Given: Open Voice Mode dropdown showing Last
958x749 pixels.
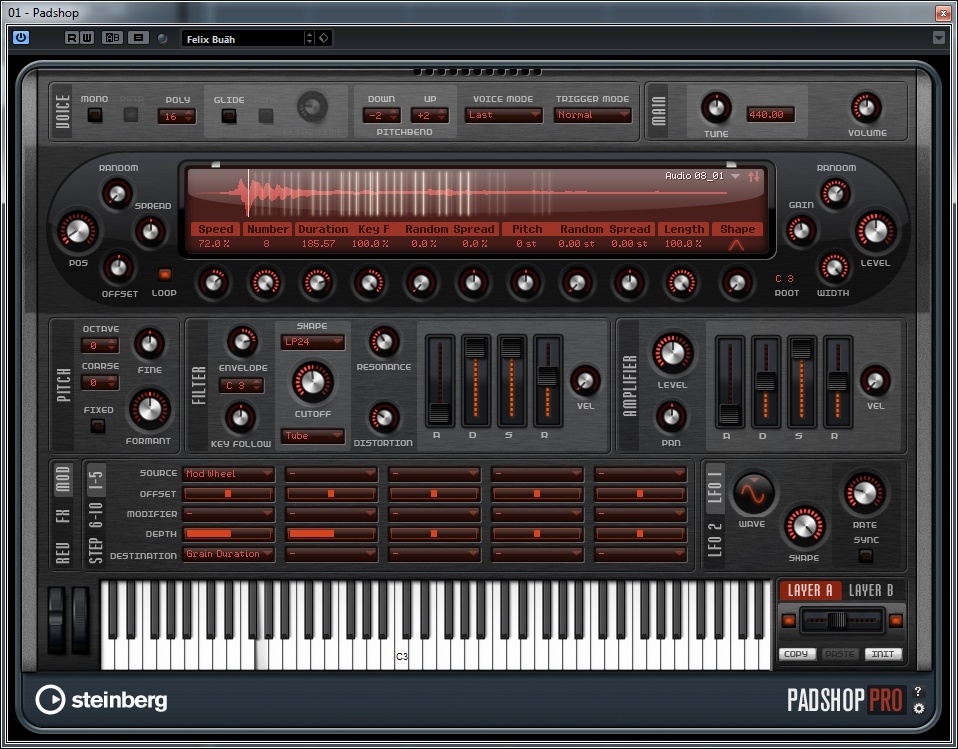Looking at the screenshot, I should pos(503,115).
